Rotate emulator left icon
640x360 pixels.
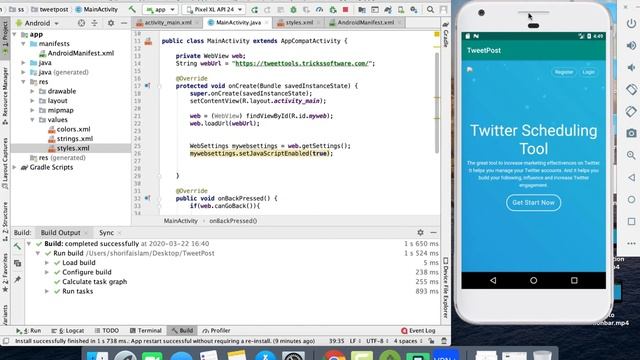click(x=631, y=89)
